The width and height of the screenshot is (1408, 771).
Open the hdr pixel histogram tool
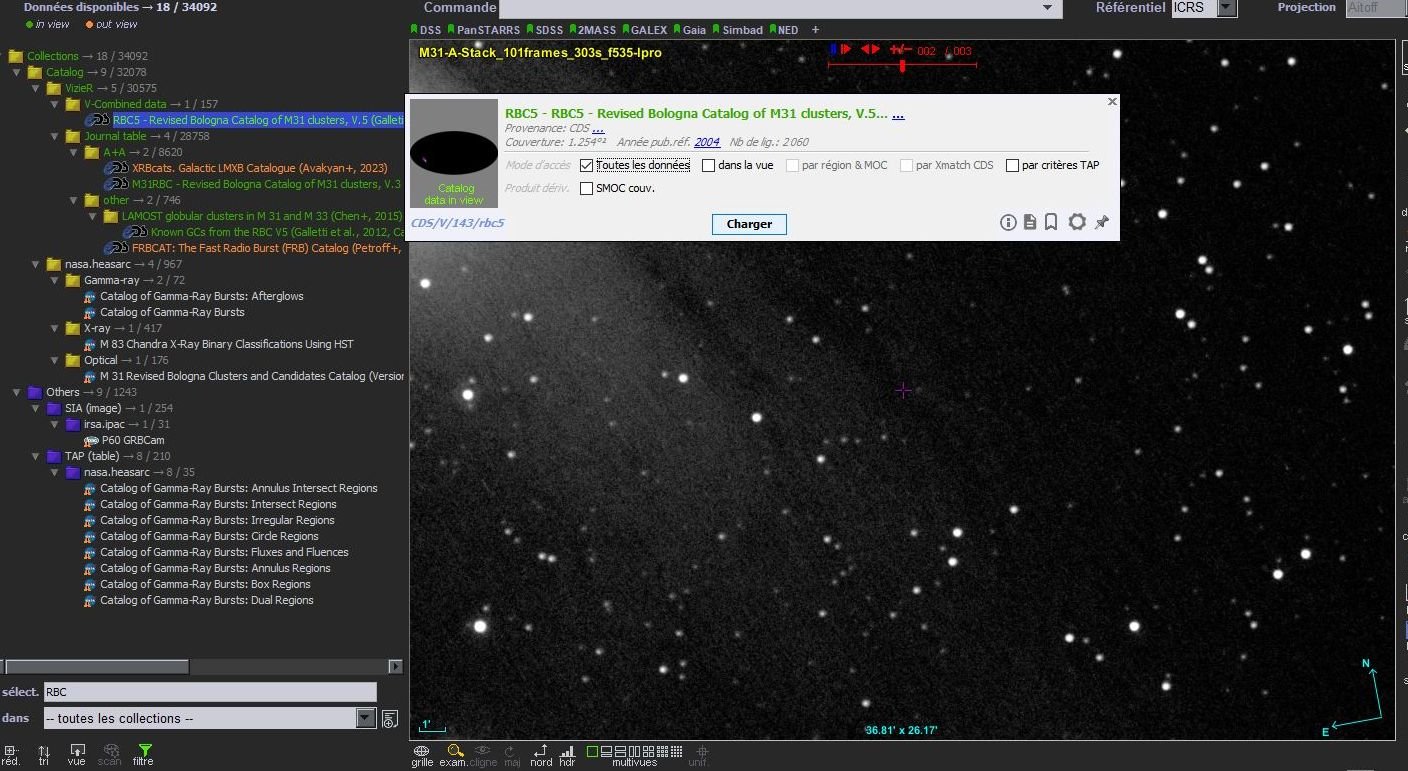[x=568, y=752]
